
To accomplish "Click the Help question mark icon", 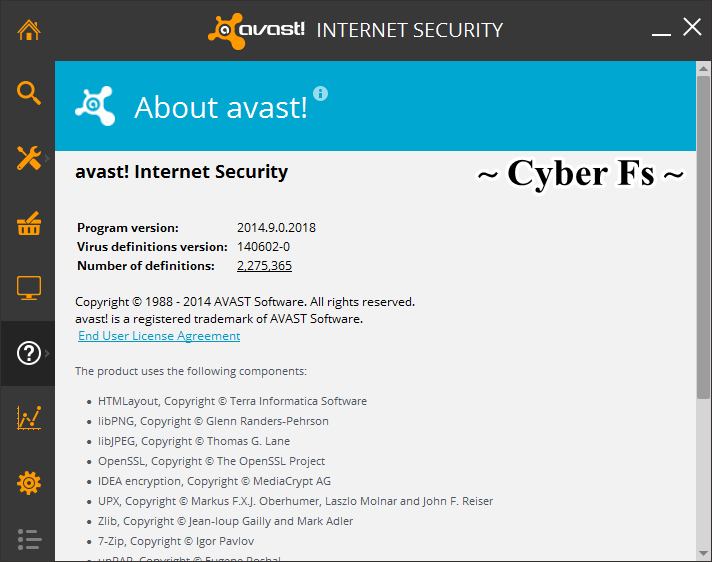I will coord(28,353).
